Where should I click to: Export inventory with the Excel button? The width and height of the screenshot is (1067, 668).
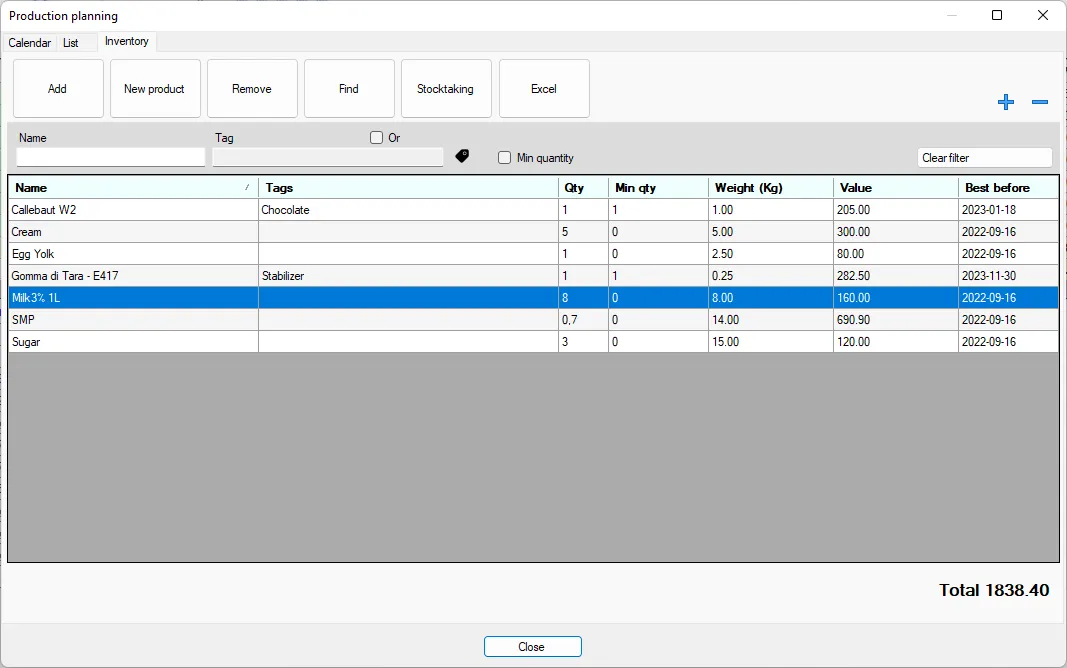tap(544, 88)
